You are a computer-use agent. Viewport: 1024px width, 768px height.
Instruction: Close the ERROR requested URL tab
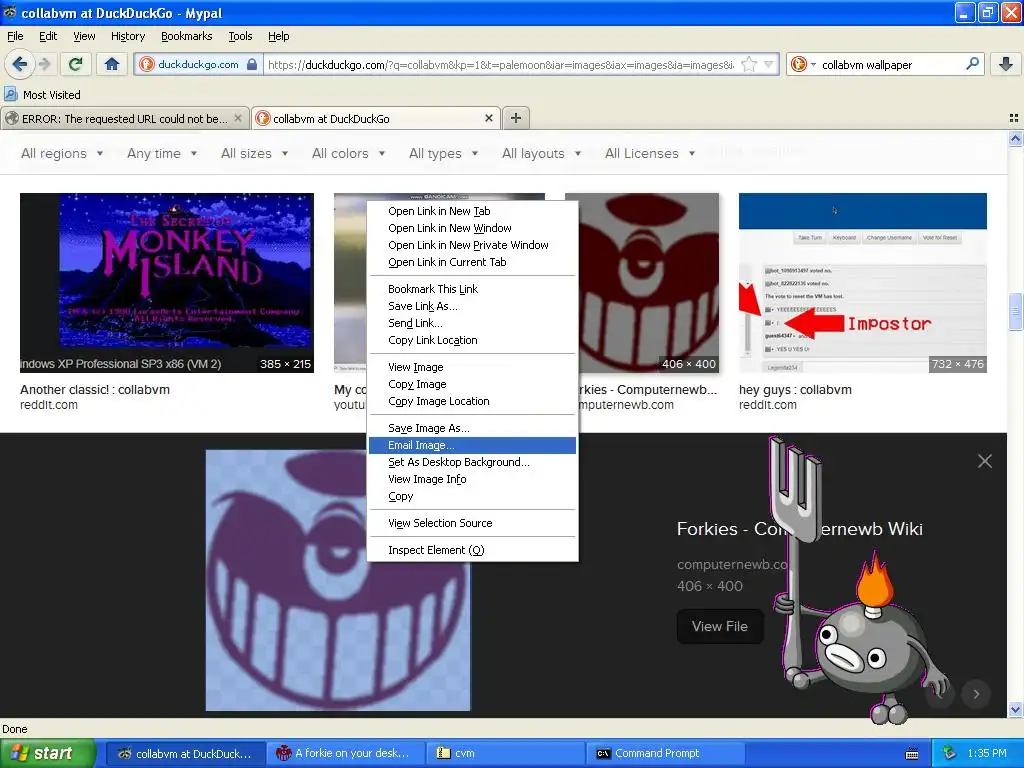point(238,118)
